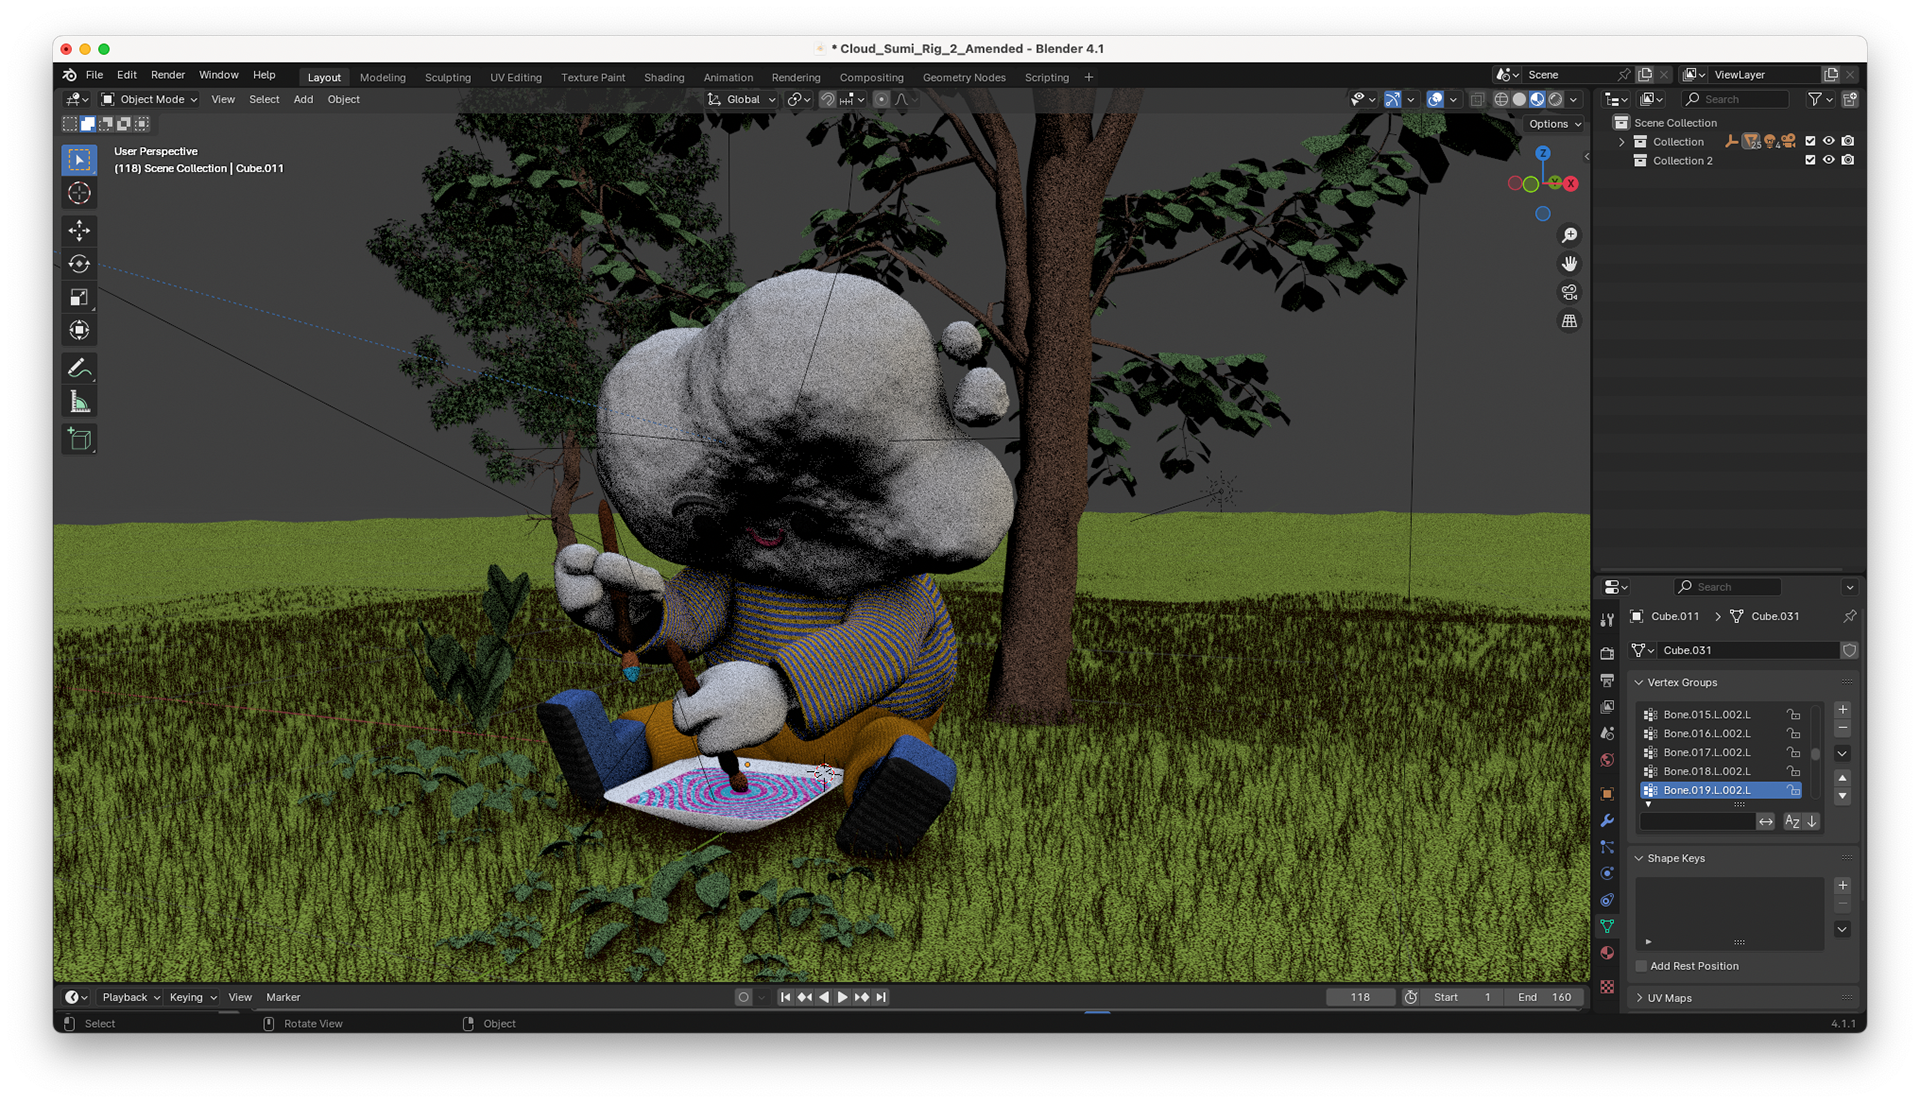Image resolution: width=1920 pixels, height=1103 pixels.
Task: Enable the Add Rest Position checkbox
Action: (1641, 966)
